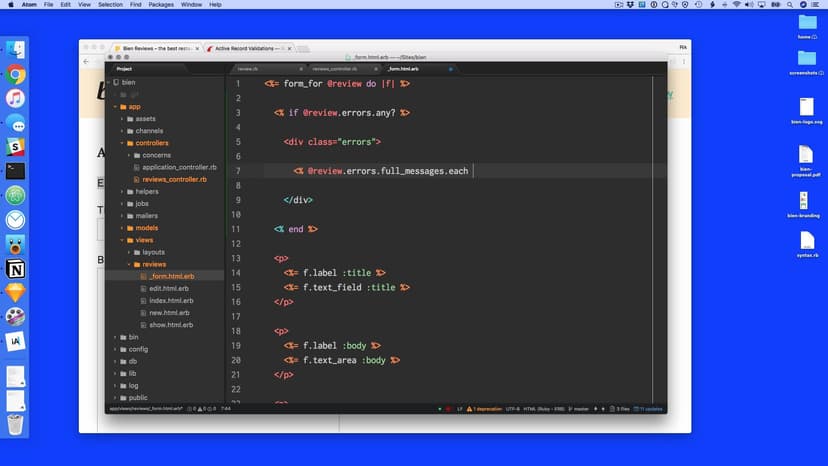Select the Active Record Validations browser tab
828x466 pixels.
(x=246, y=48)
